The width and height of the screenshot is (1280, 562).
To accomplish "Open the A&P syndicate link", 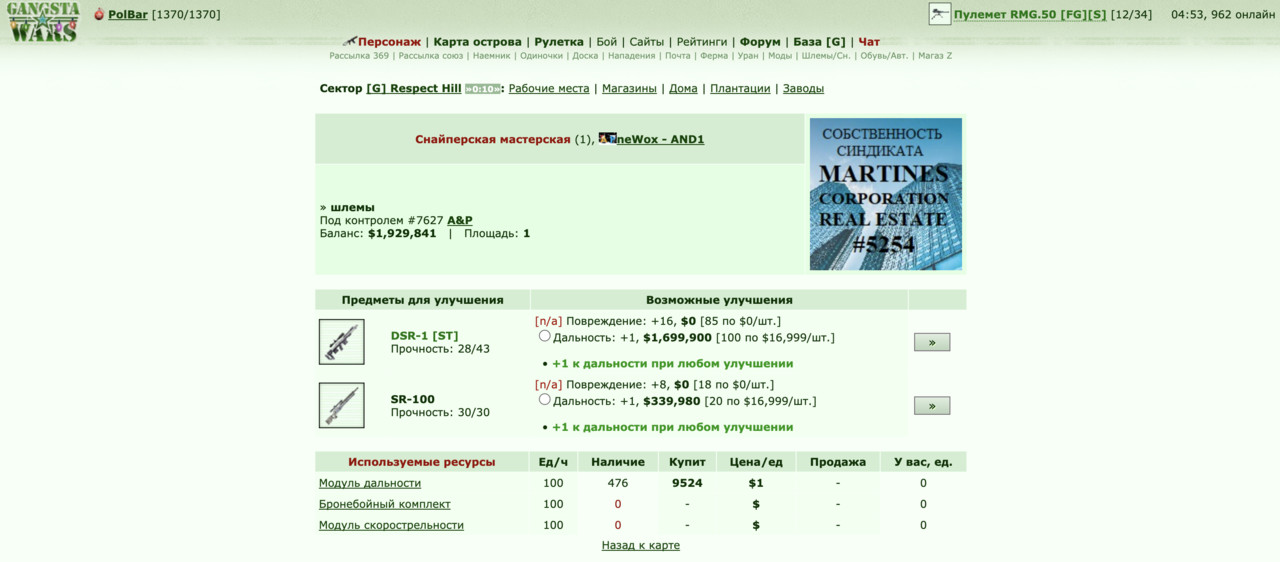I will [460, 220].
